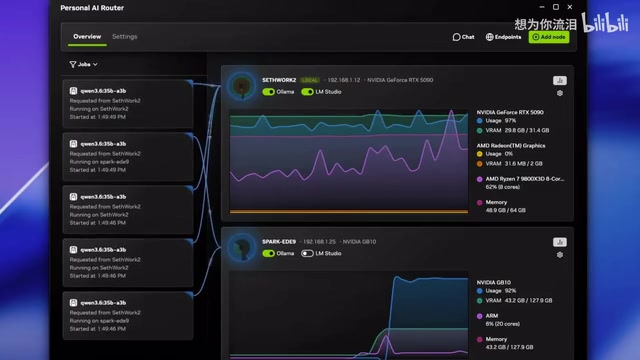Image resolution: width=640 pixels, height=360 pixels.
Task: Click the green Add node button
Action: [x=549, y=37]
